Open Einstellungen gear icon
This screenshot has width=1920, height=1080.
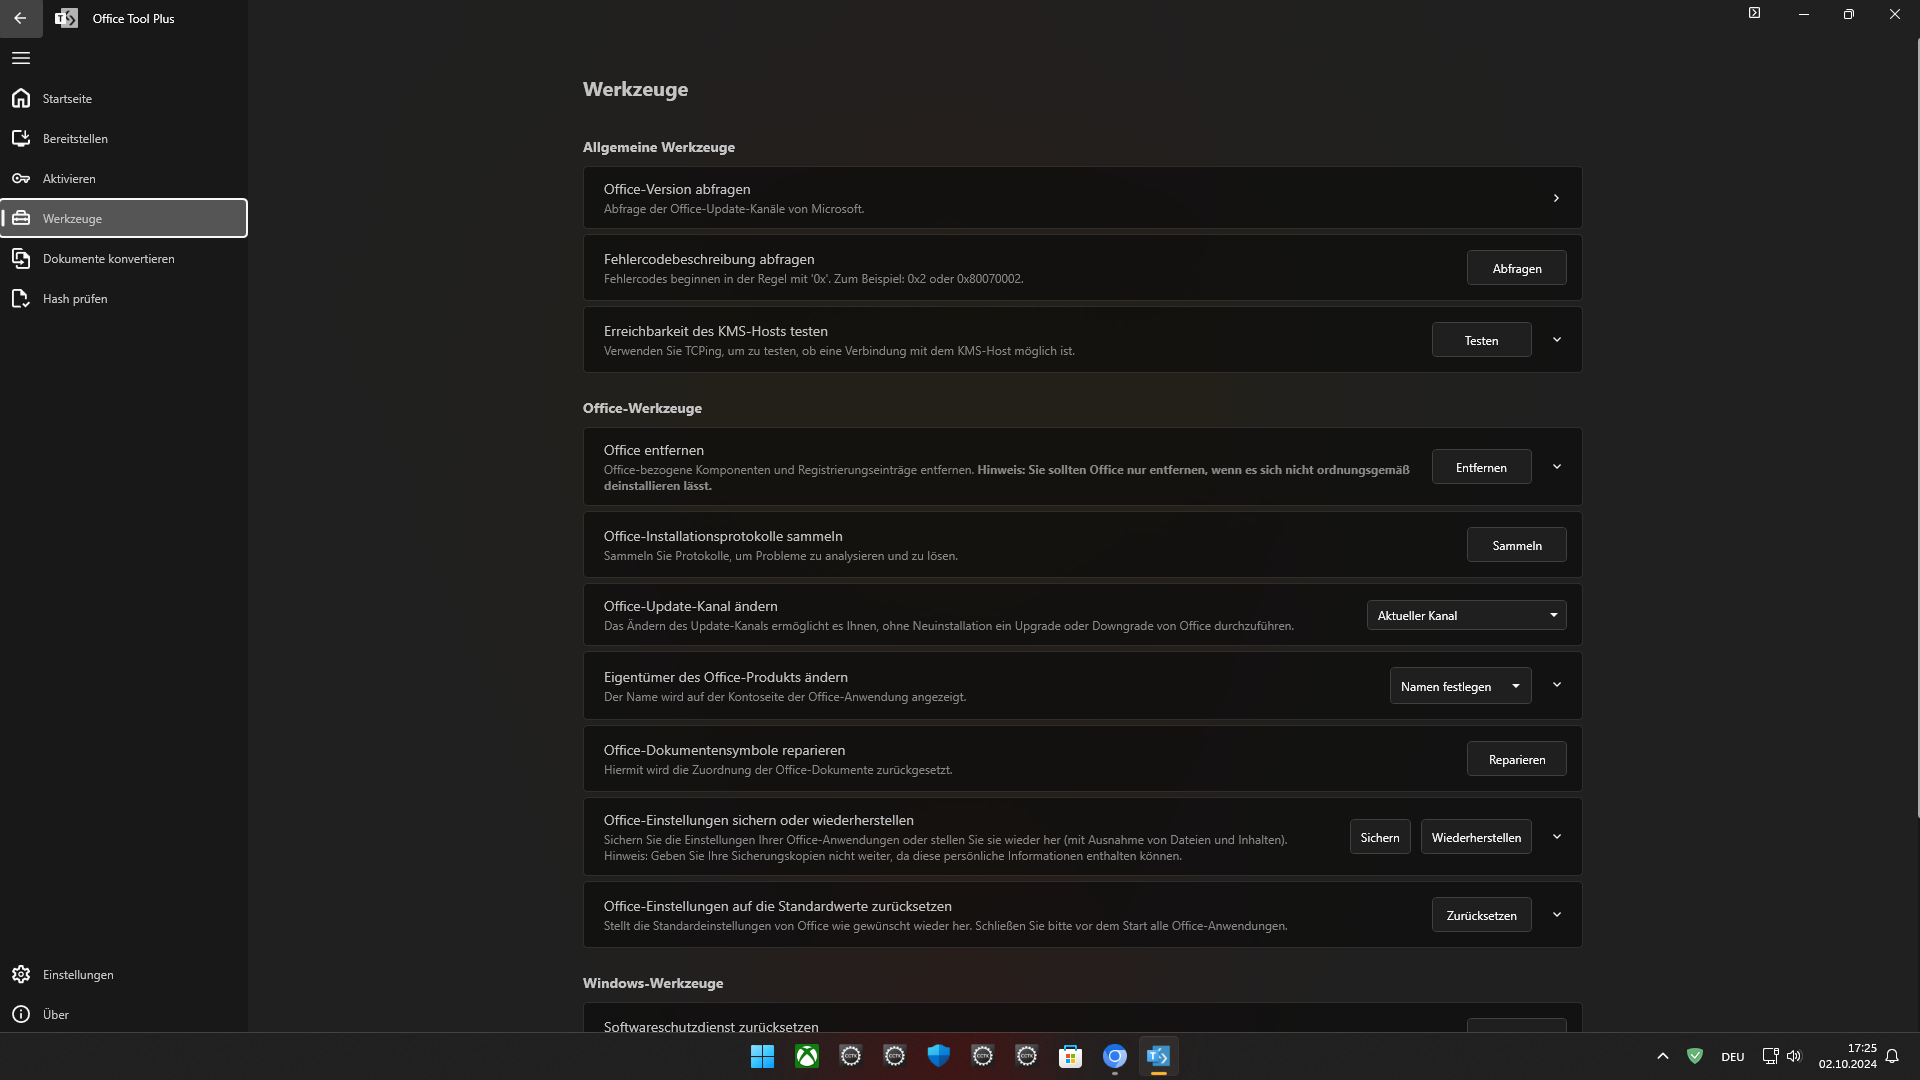click(21, 974)
